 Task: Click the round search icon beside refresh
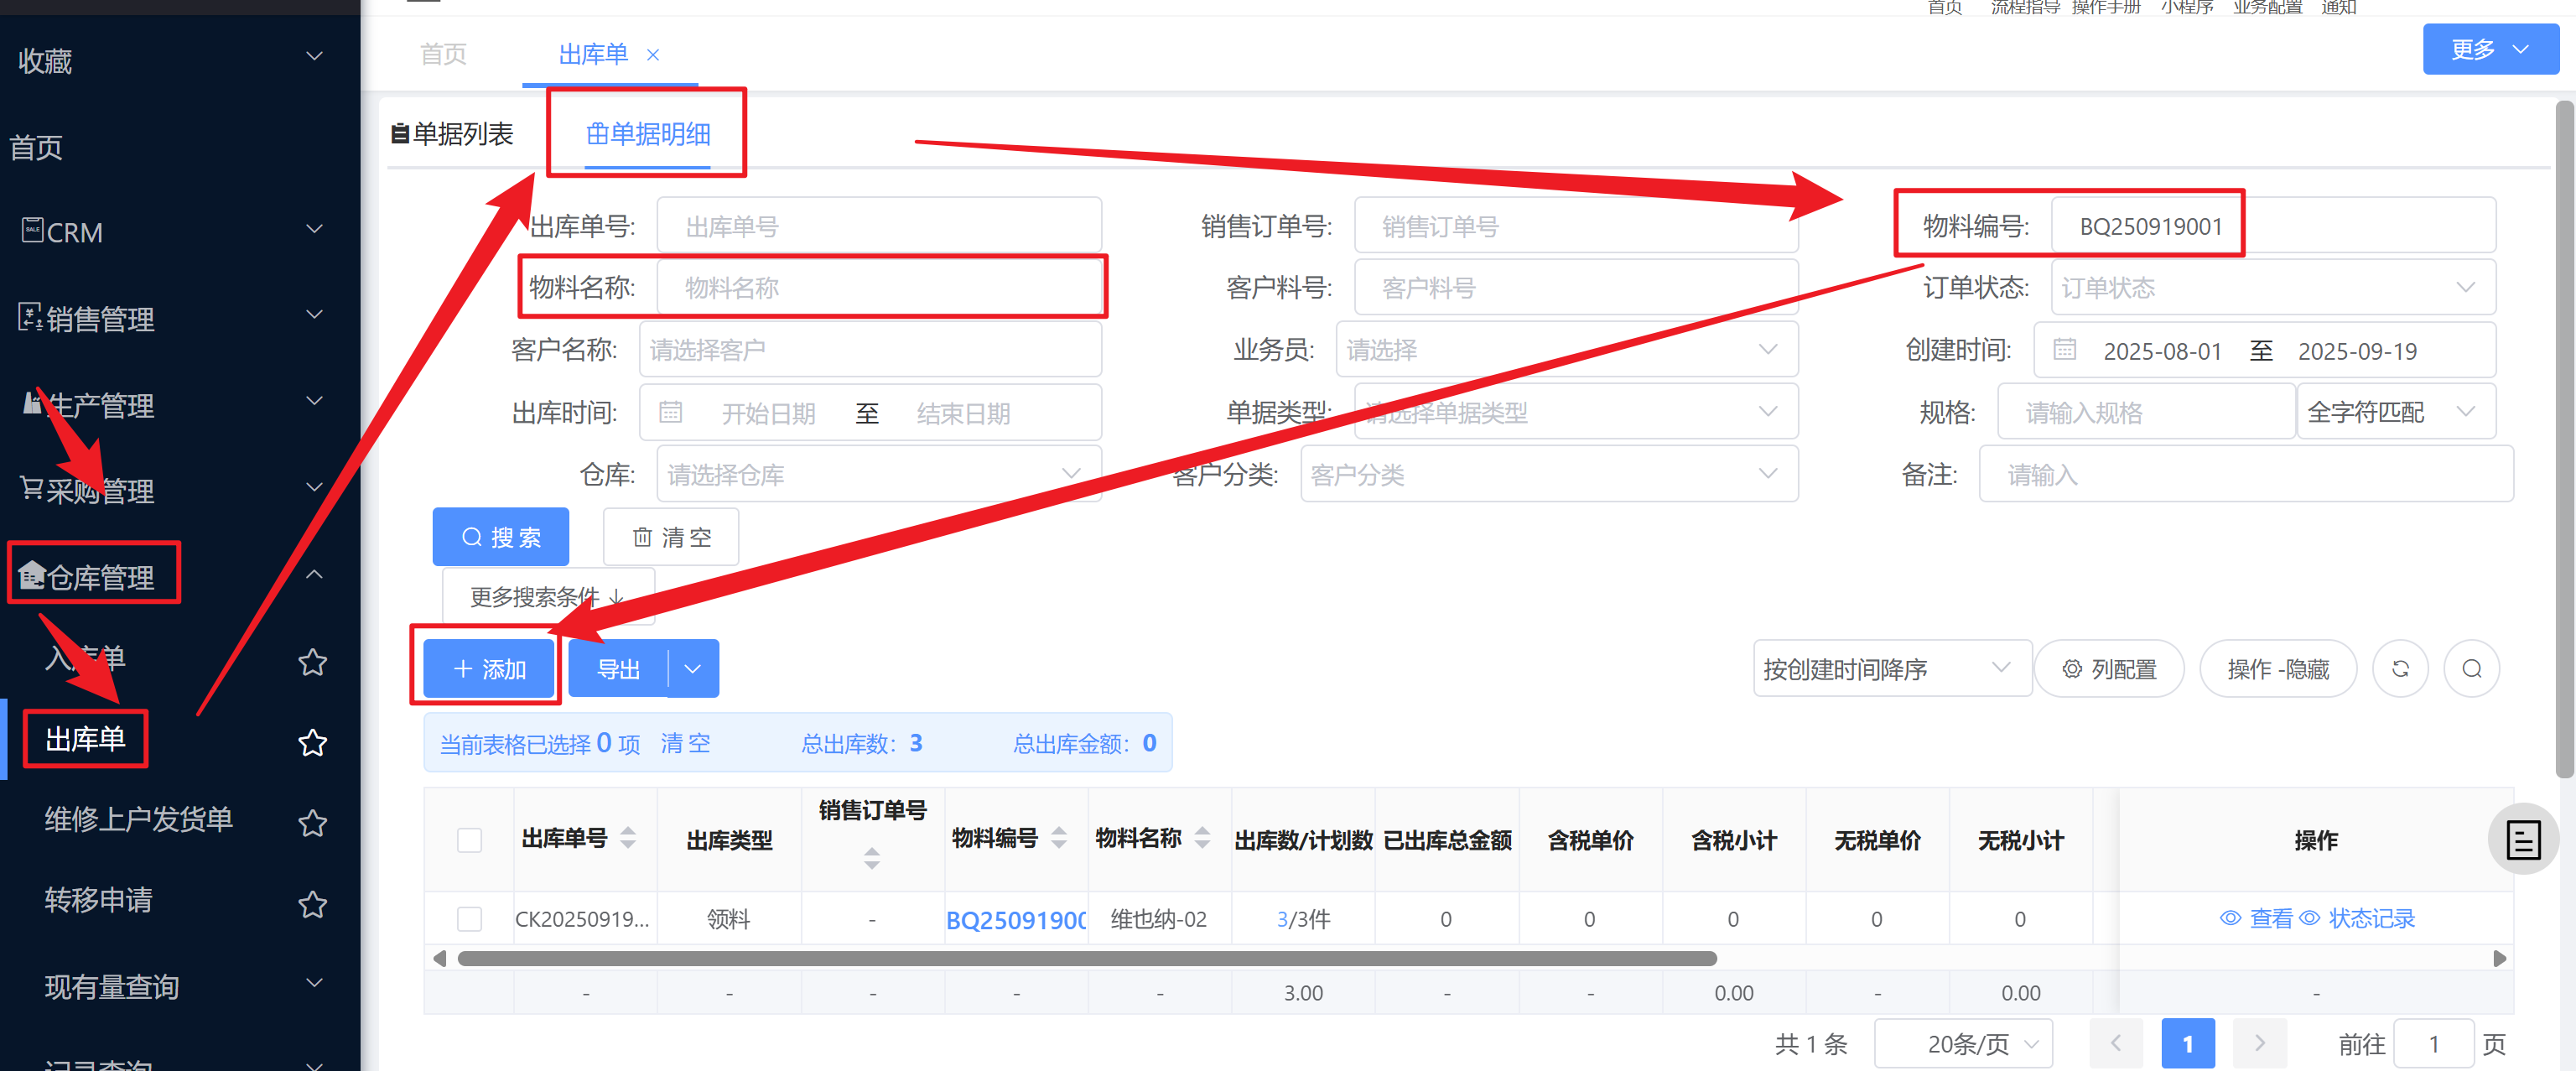pyautogui.click(x=2472, y=668)
